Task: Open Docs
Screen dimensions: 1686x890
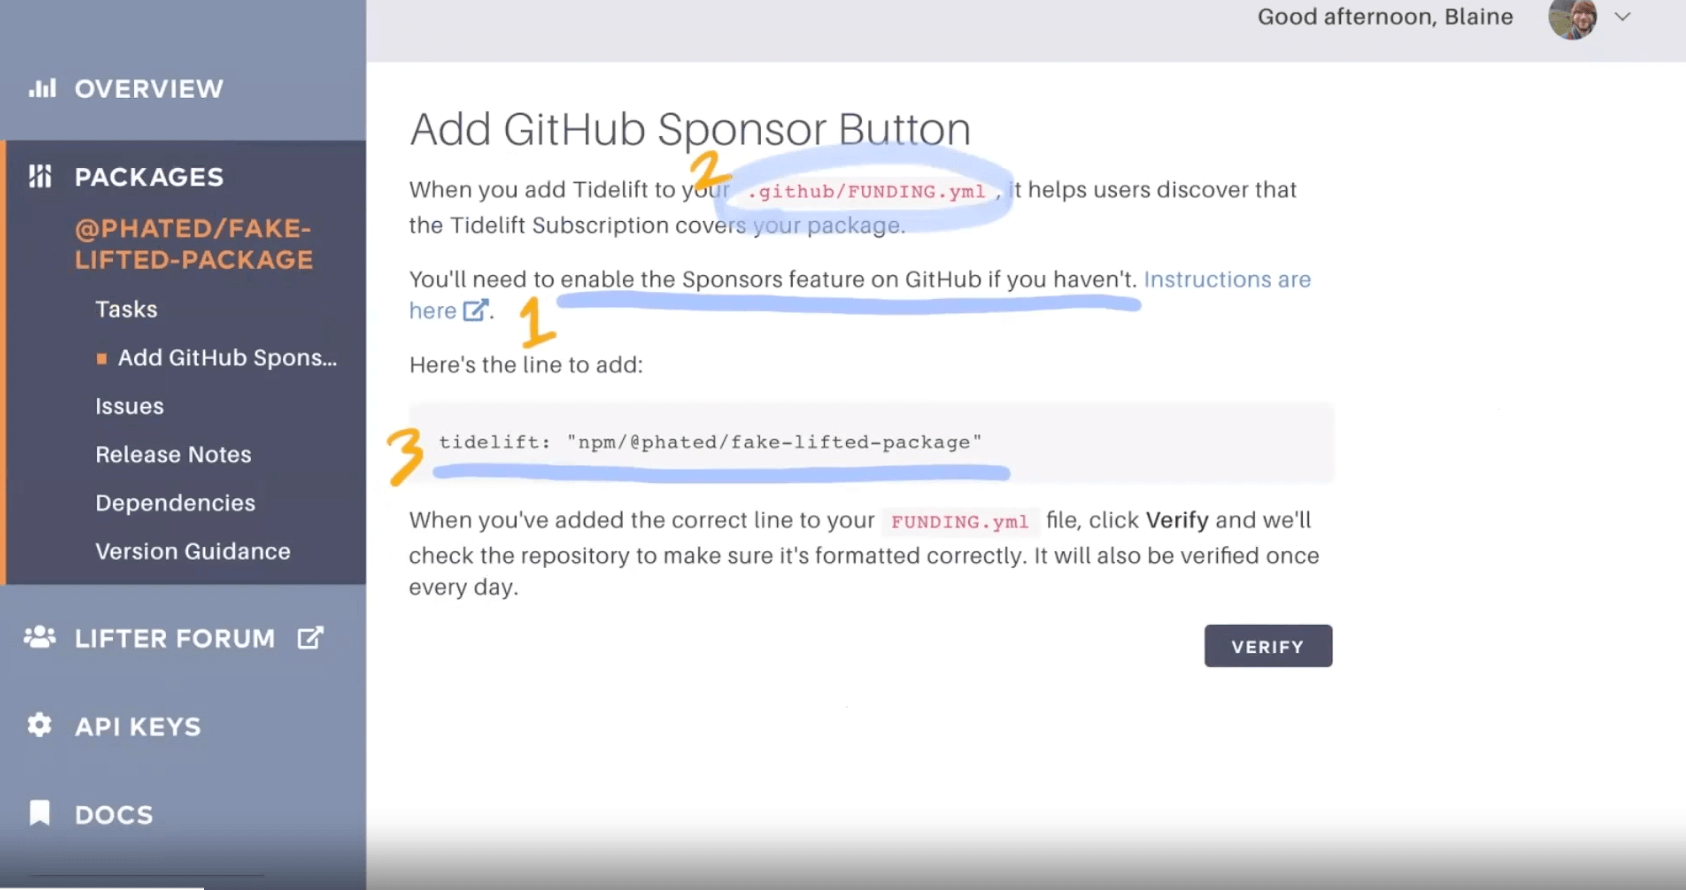Action: pyautogui.click(x=114, y=815)
